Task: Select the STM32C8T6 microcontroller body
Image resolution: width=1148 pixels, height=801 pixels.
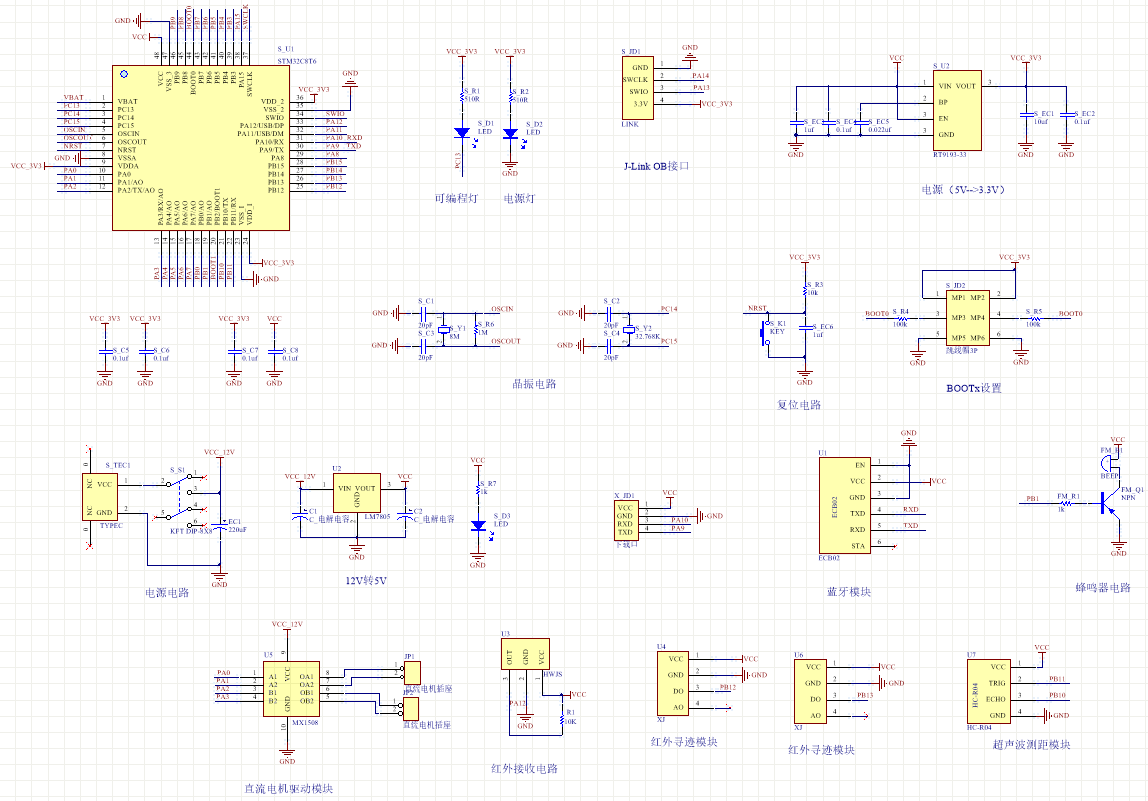Action: [201, 148]
